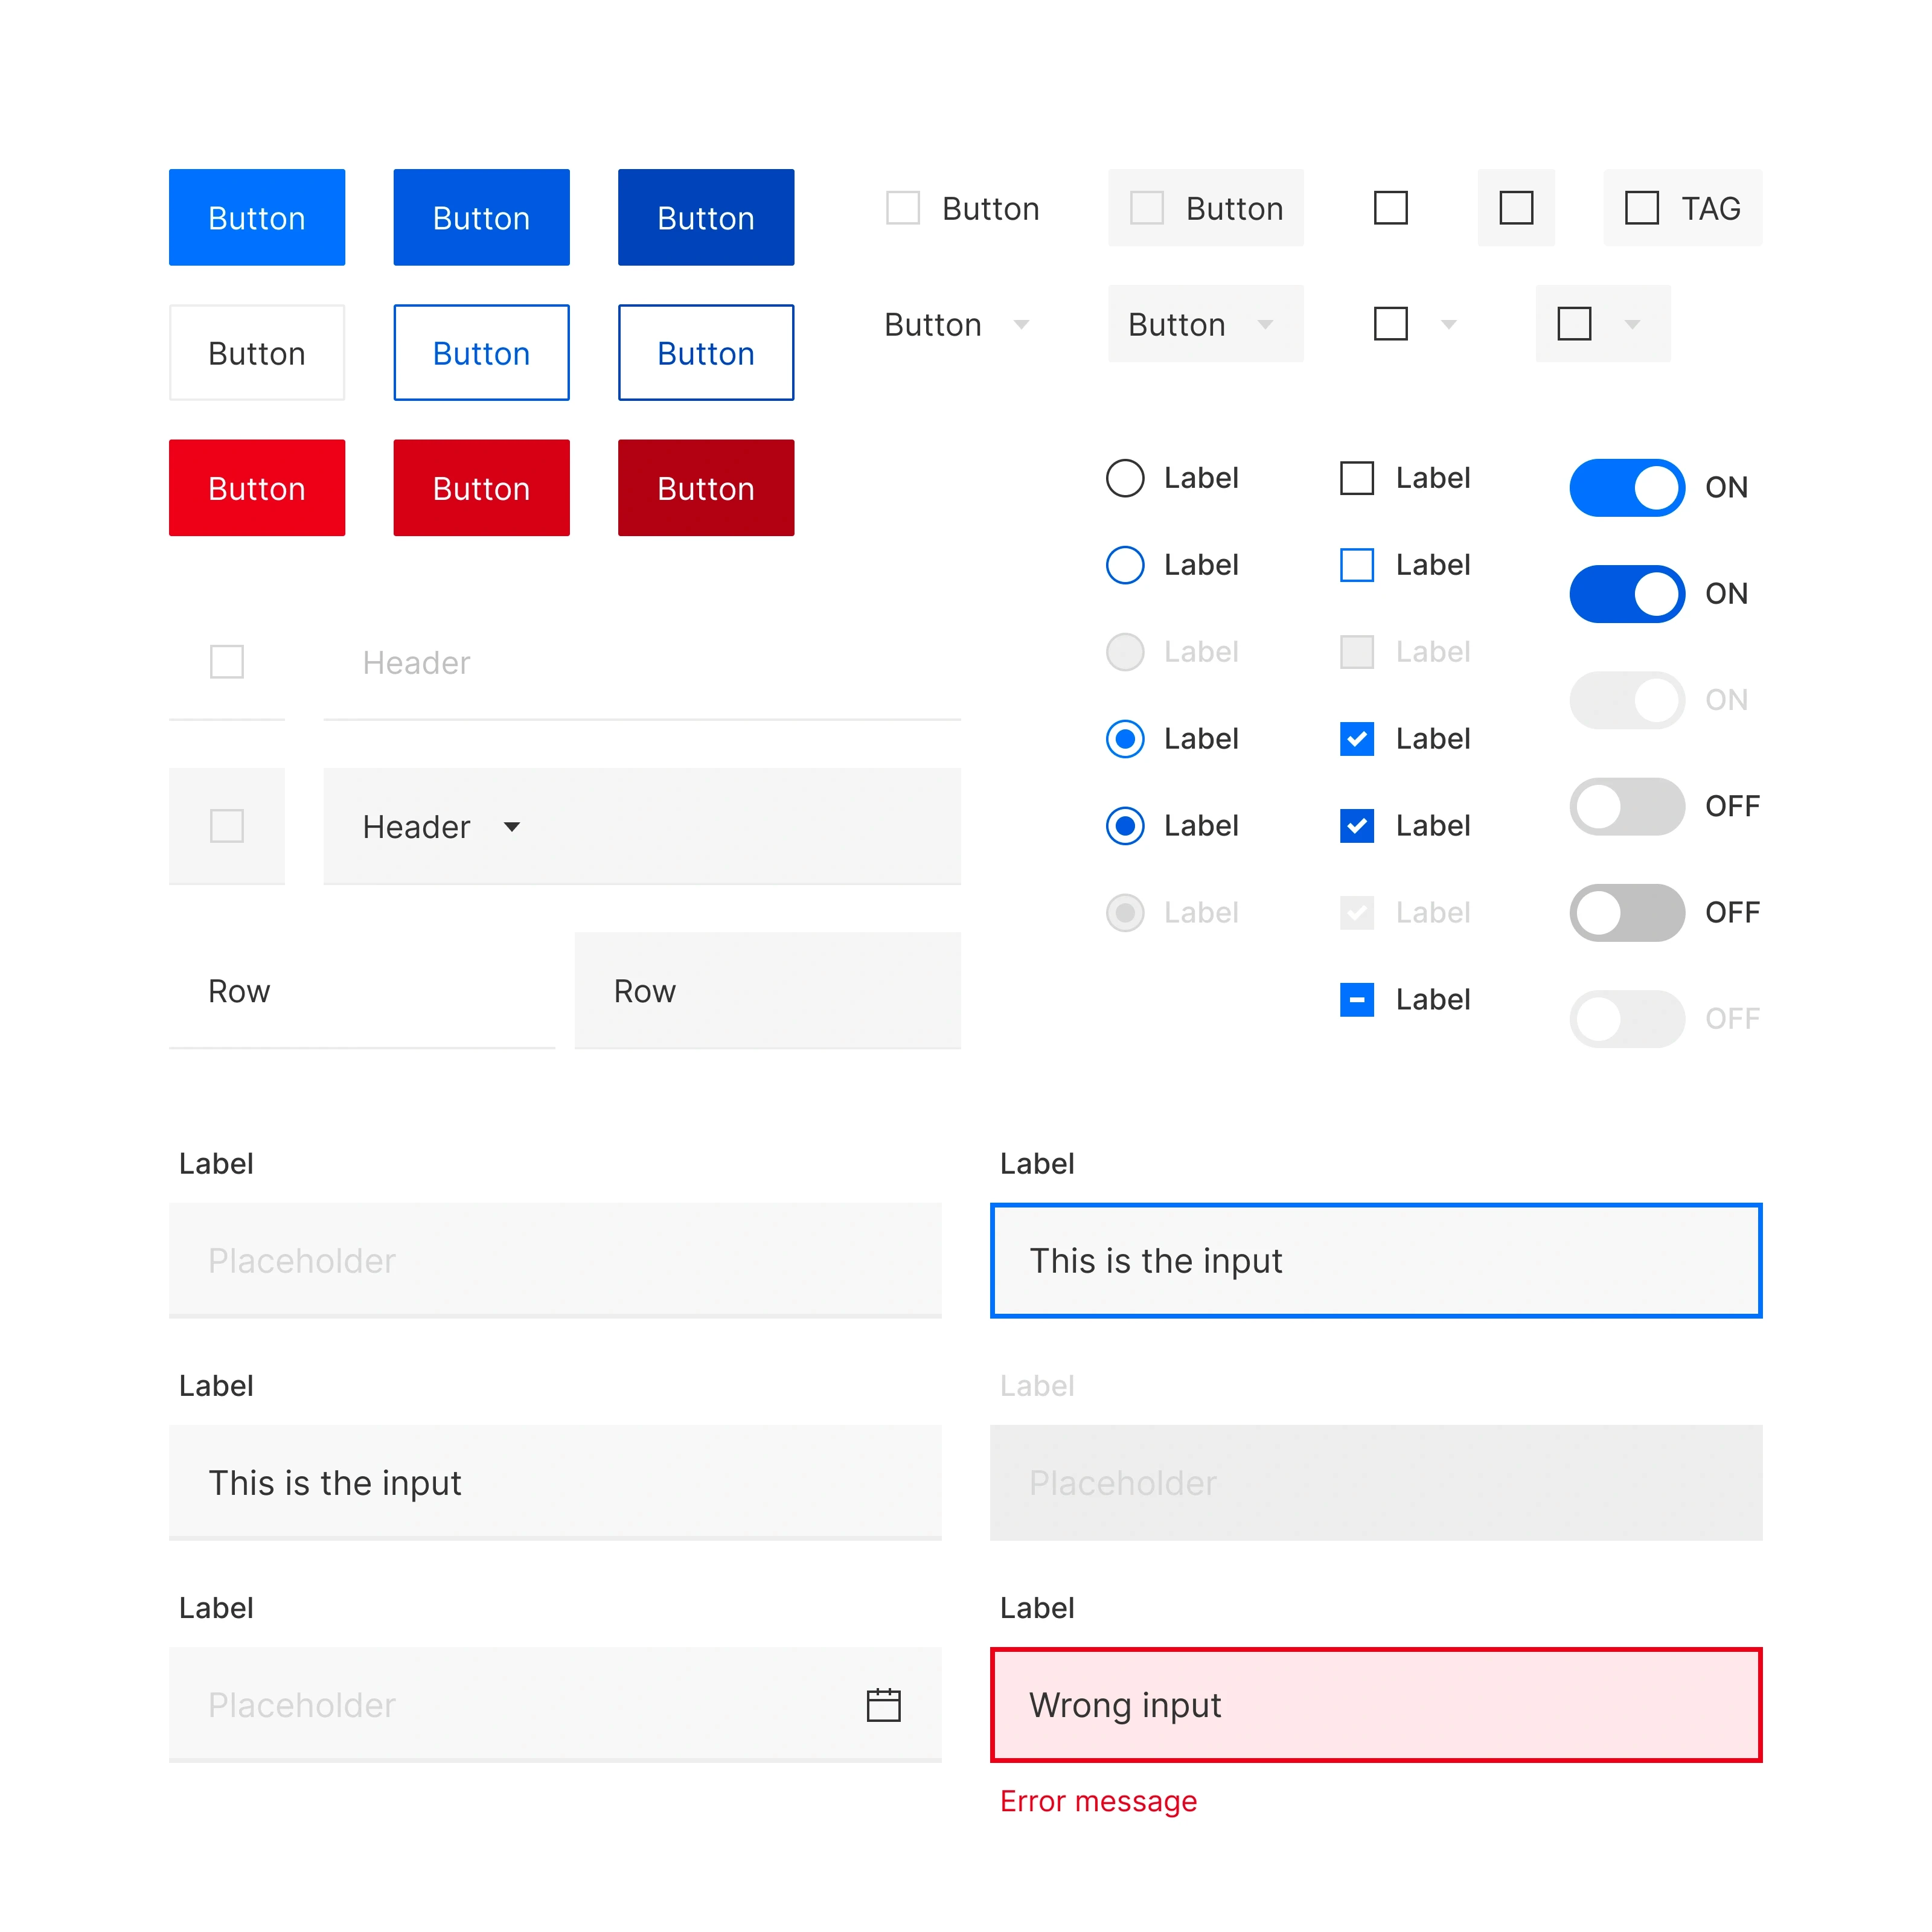This screenshot has height=1932, width=1932.
Task: Click the checkbox in the gray Header cell
Action: (x=227, y=826)
